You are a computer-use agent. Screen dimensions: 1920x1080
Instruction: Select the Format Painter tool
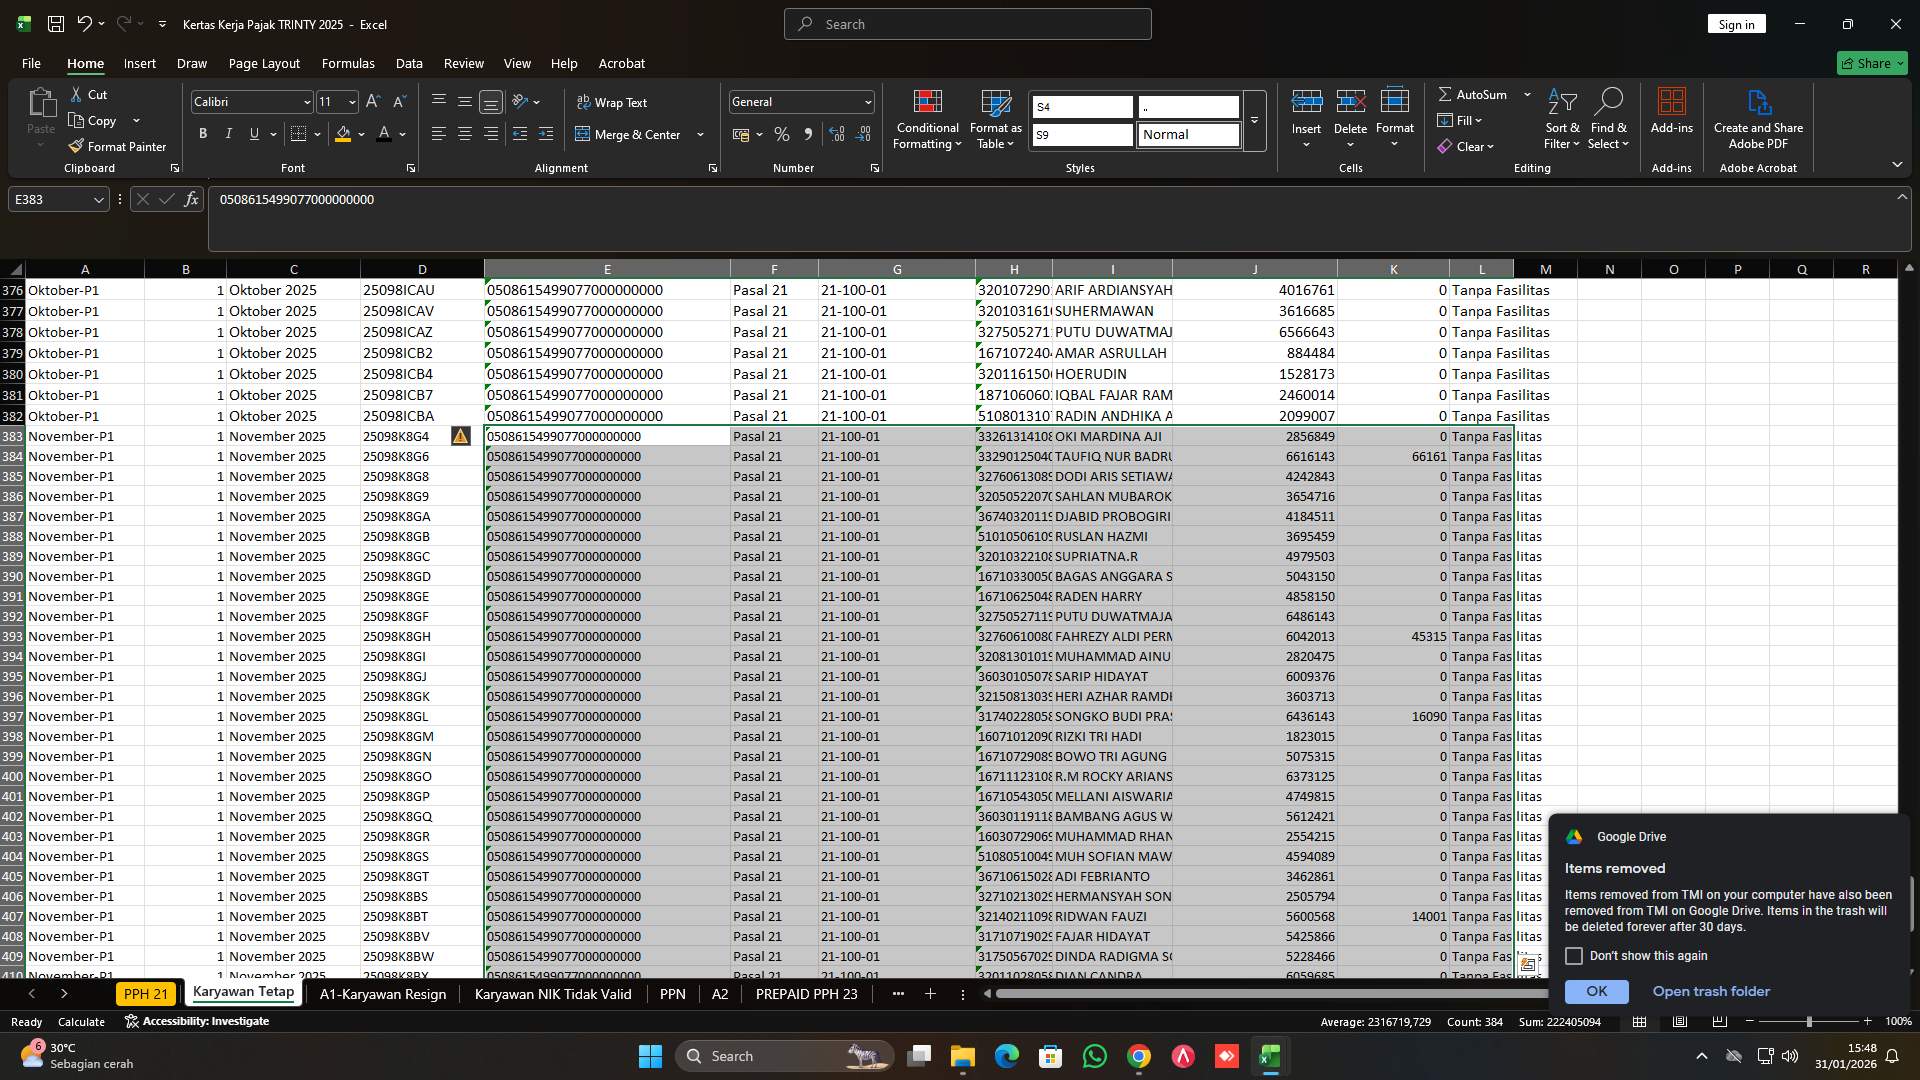click(x=117, y=146)
